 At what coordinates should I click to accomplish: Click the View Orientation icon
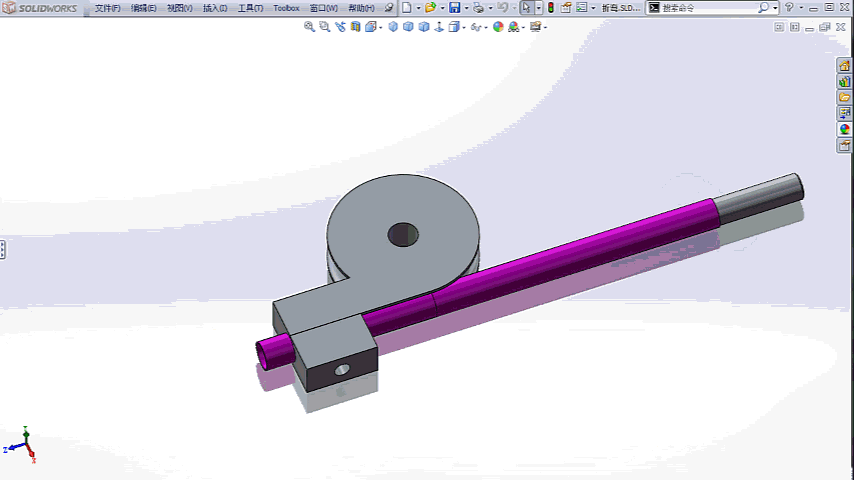[371, 27]
